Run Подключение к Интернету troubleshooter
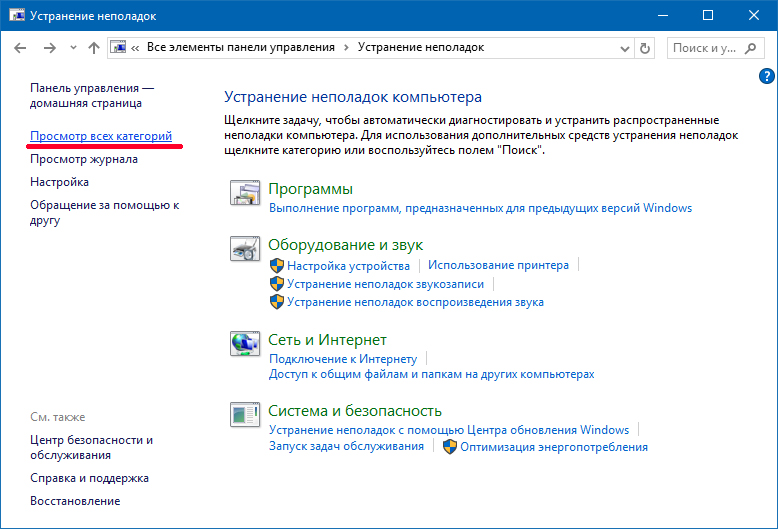Viewport: 778px width, 529px height. 343,359
